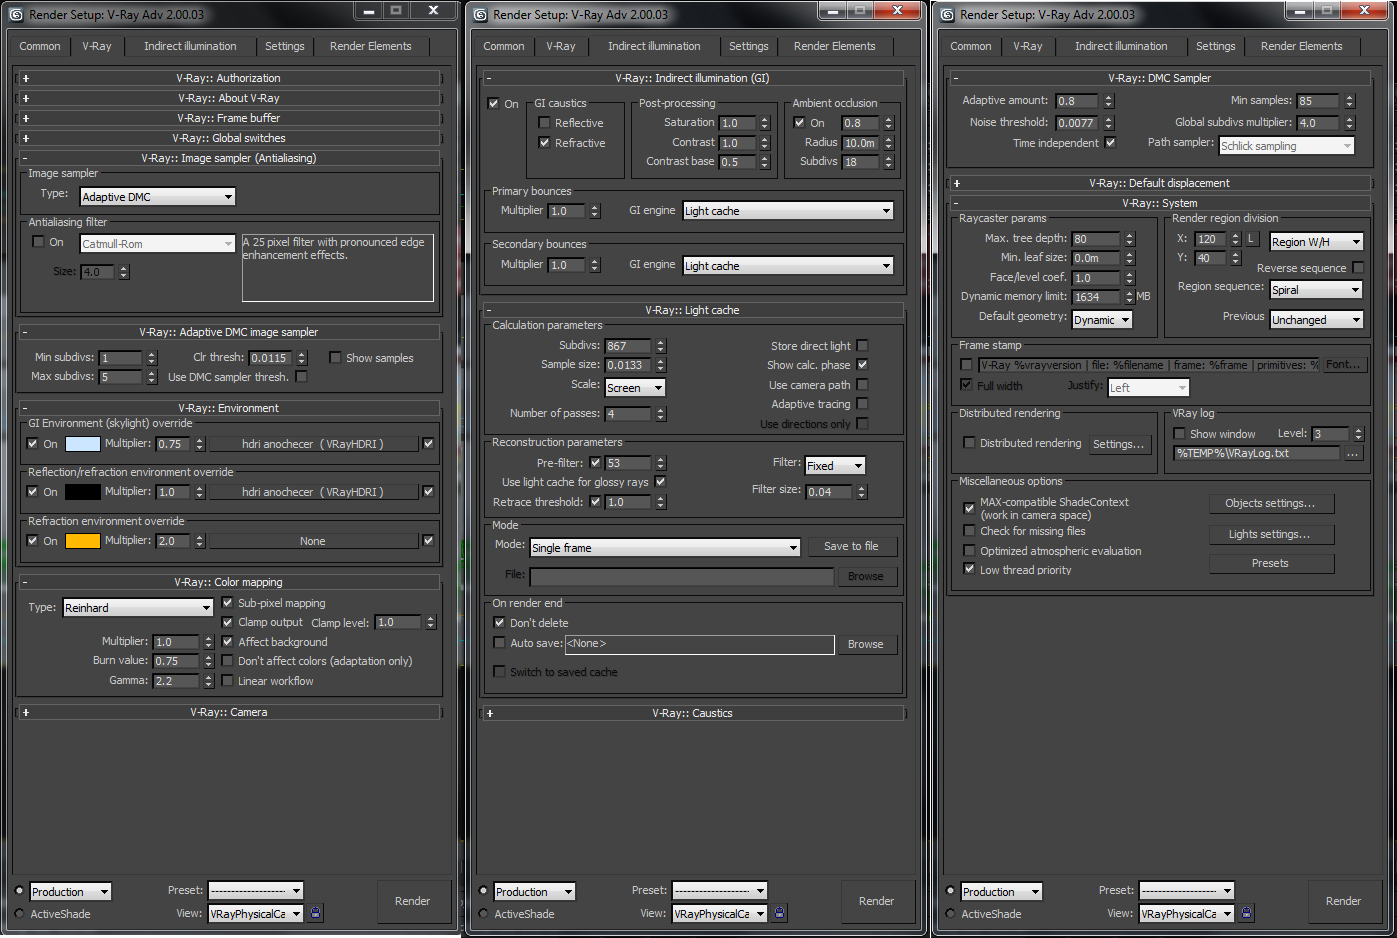
Task: Toggle the Affect background checkbox
Action: coord(227,642)
